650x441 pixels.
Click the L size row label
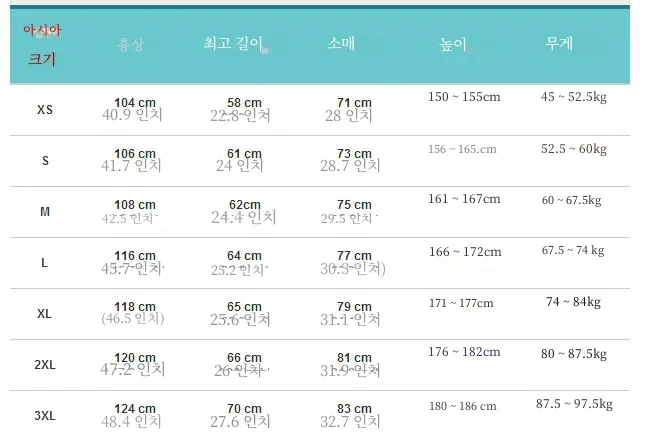(44, 263)
